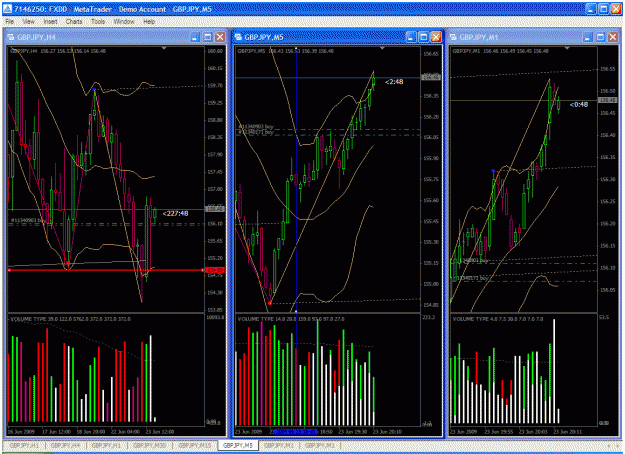Switch to the GBPJPY,H4 bottom tab
Screen dimensions: 625x454
click(65, 445)
